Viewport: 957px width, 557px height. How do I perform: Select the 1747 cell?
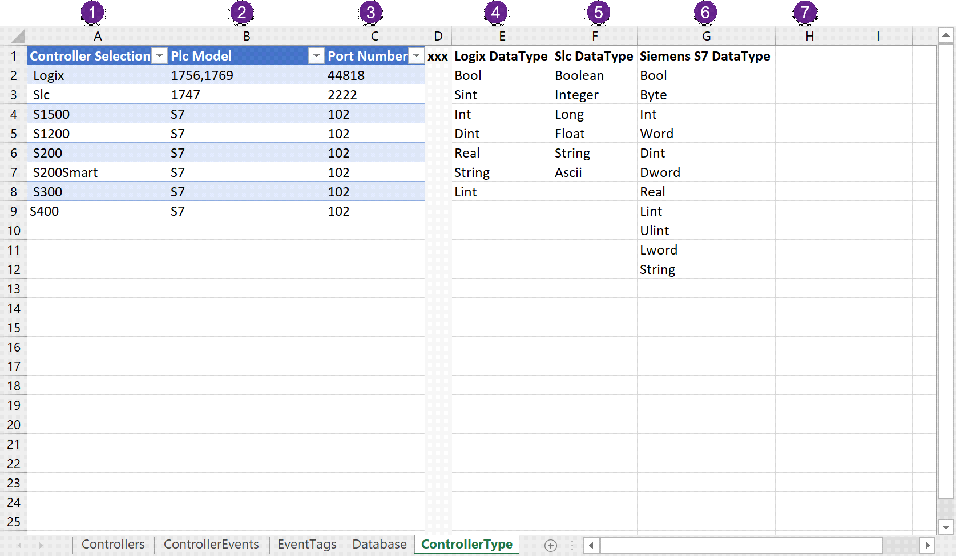(247, 95)
